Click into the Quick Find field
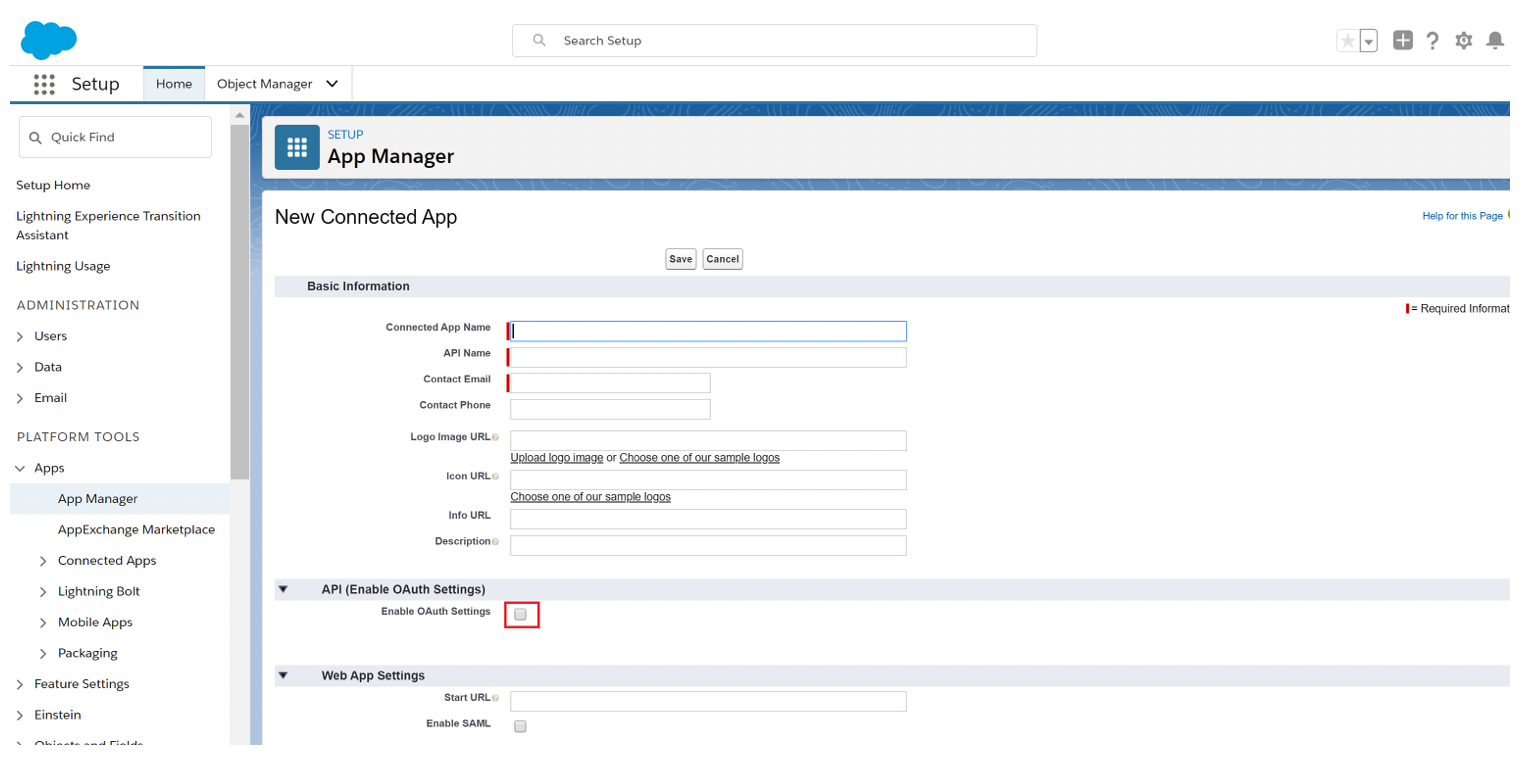This screenshot has width=1530, height=774. 115,137
